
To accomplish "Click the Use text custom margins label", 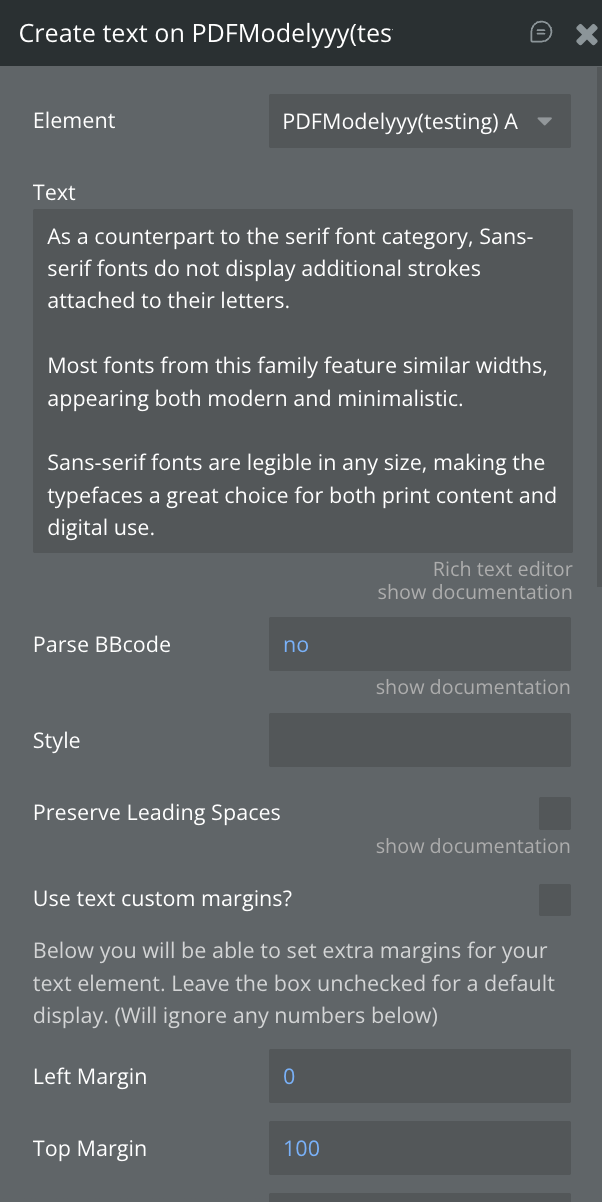I will tap(162, 898).
